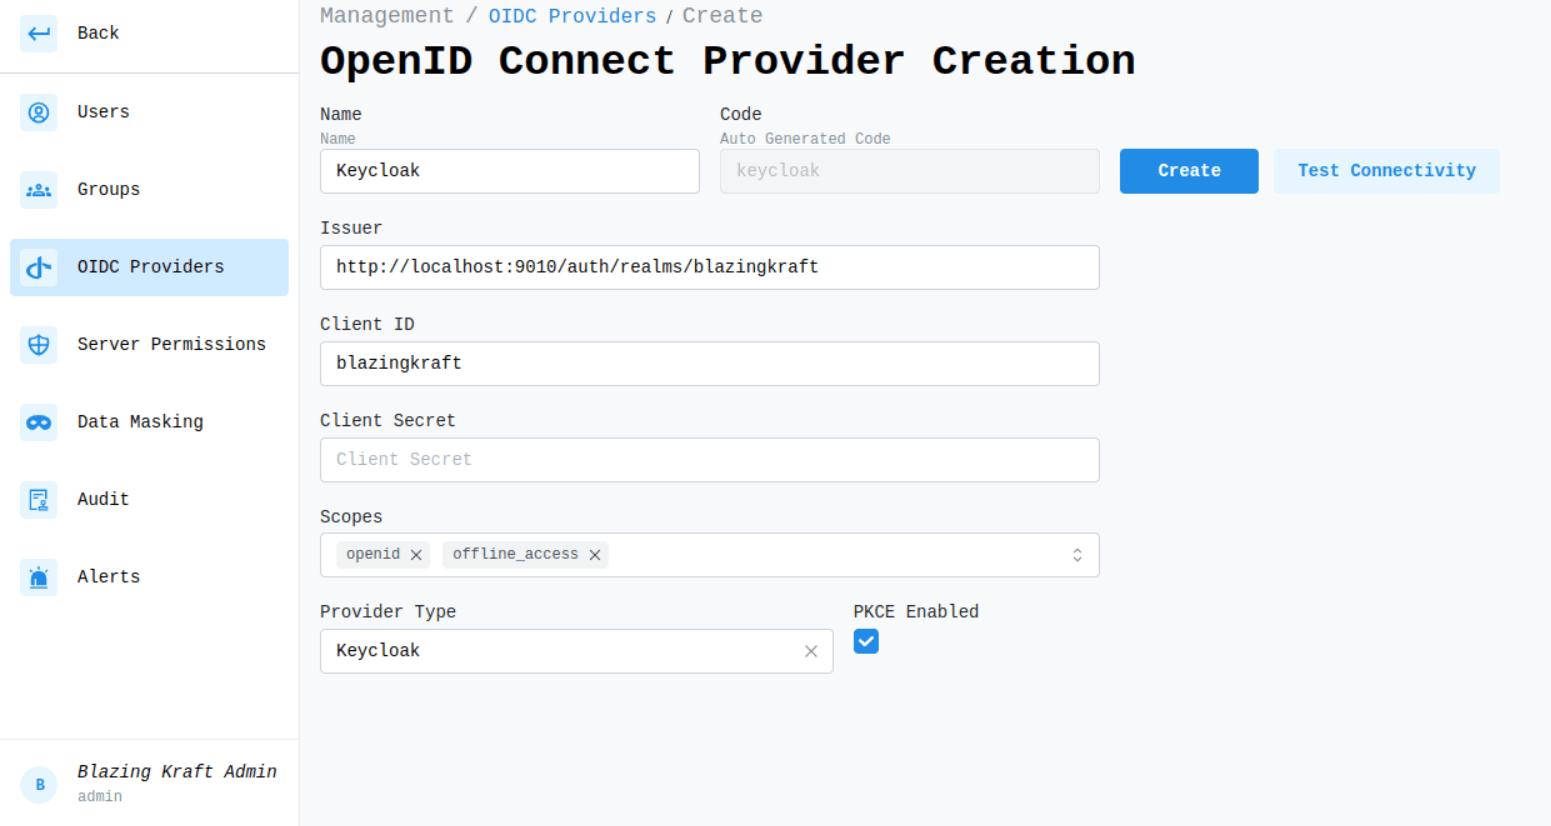The width and height of the screenshot is (1551, 826).
Task: Click the Create button
Action: (x=1189, y=171)
